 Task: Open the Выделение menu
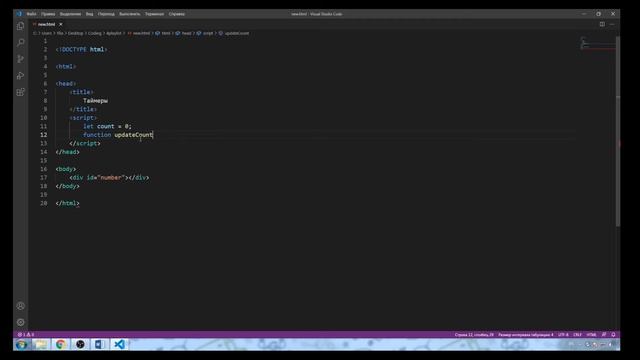click(70, 14)
